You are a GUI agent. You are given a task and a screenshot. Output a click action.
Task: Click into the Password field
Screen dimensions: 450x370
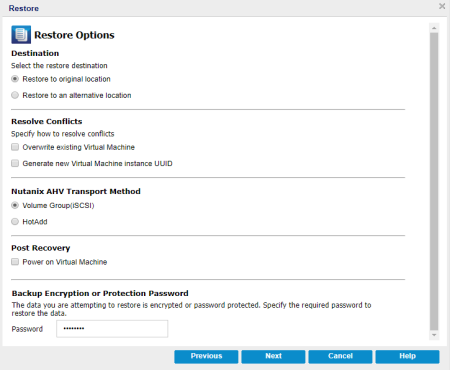coord(112,329)
